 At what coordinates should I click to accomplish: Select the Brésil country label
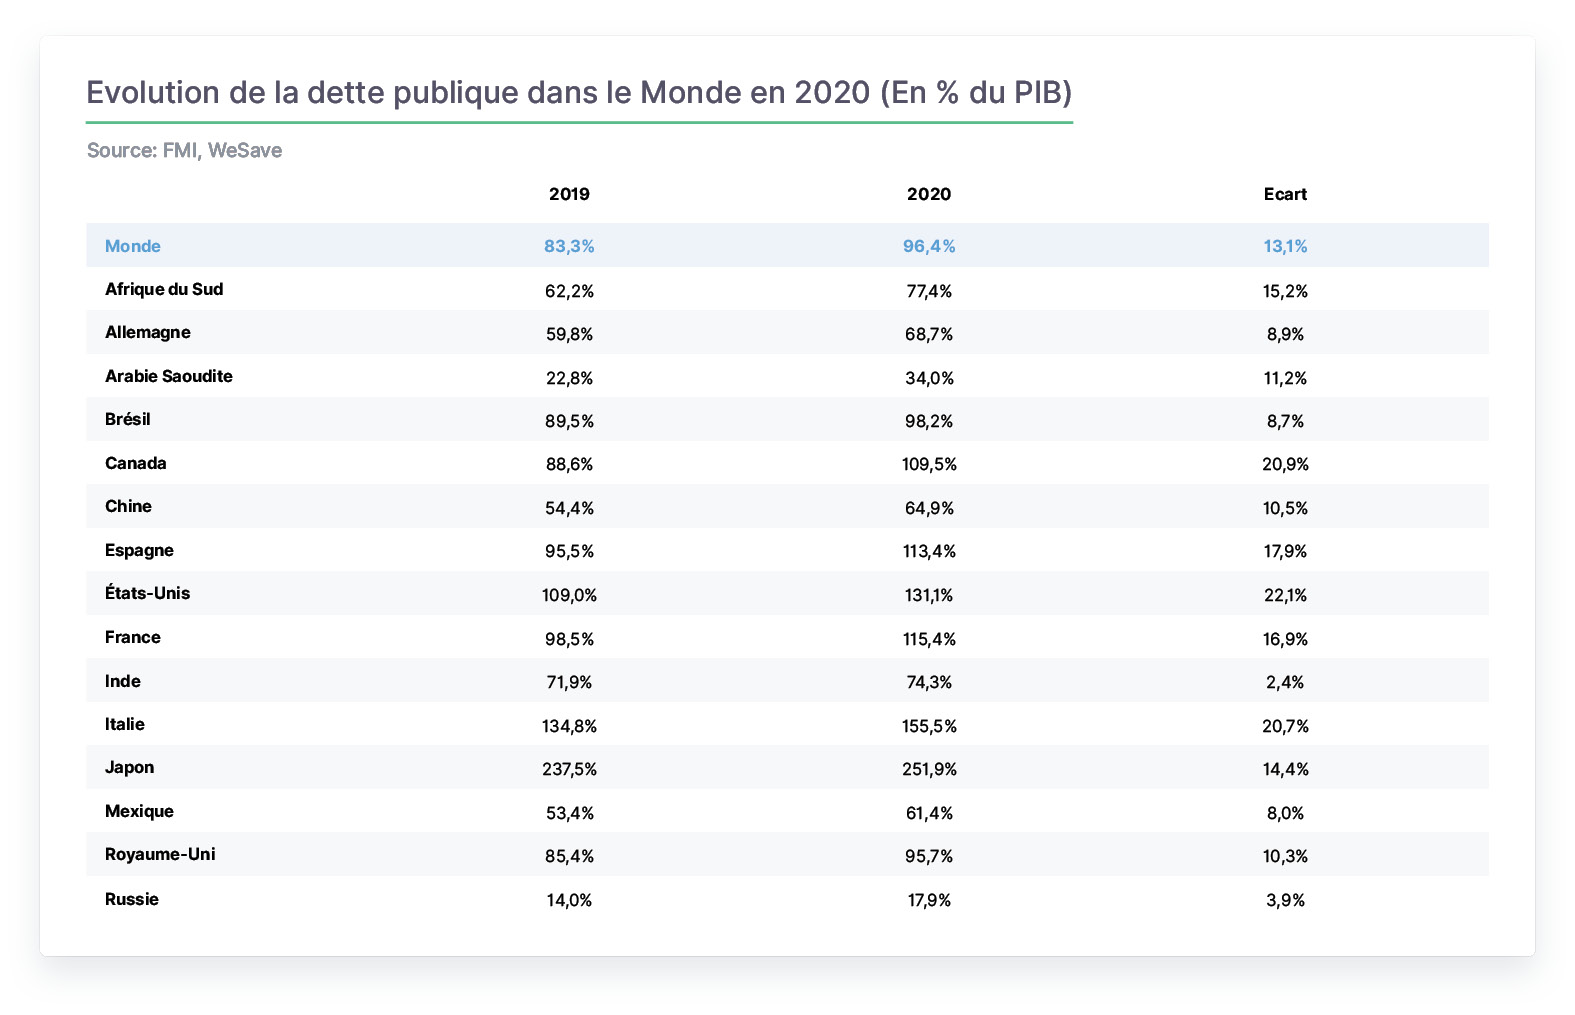(128, 419)
